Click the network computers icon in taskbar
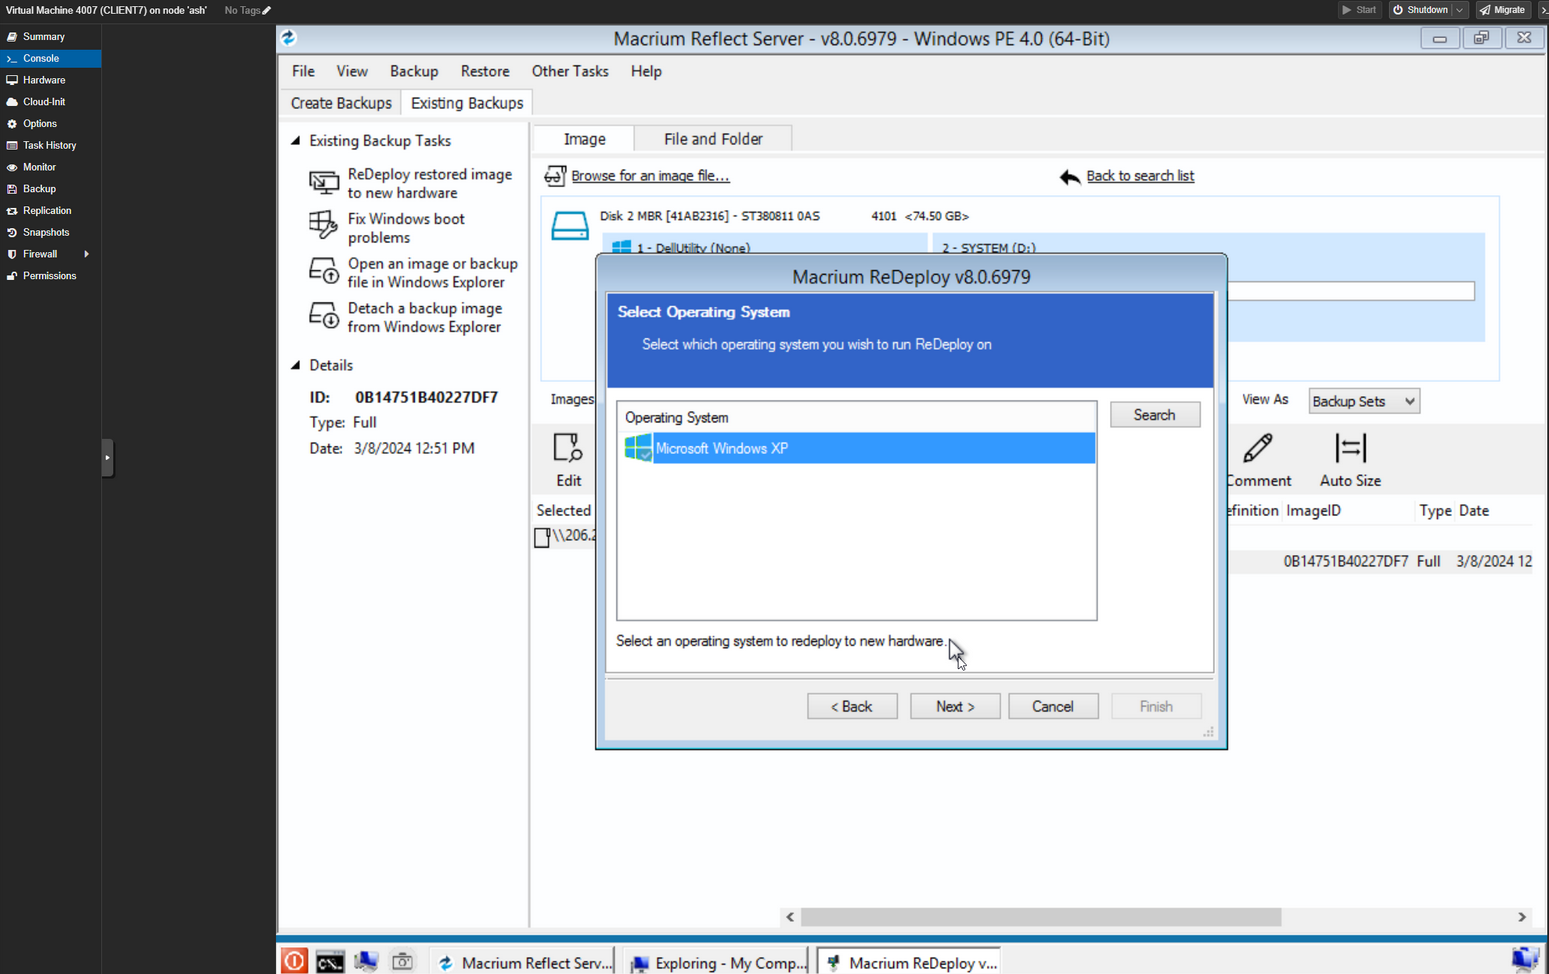Screen dimensions: 1549x974 tap(366, 961)
